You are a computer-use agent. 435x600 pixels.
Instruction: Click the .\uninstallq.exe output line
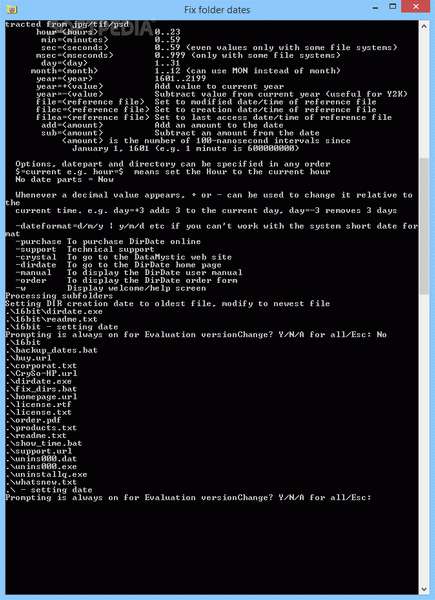[x=46, y=474]
